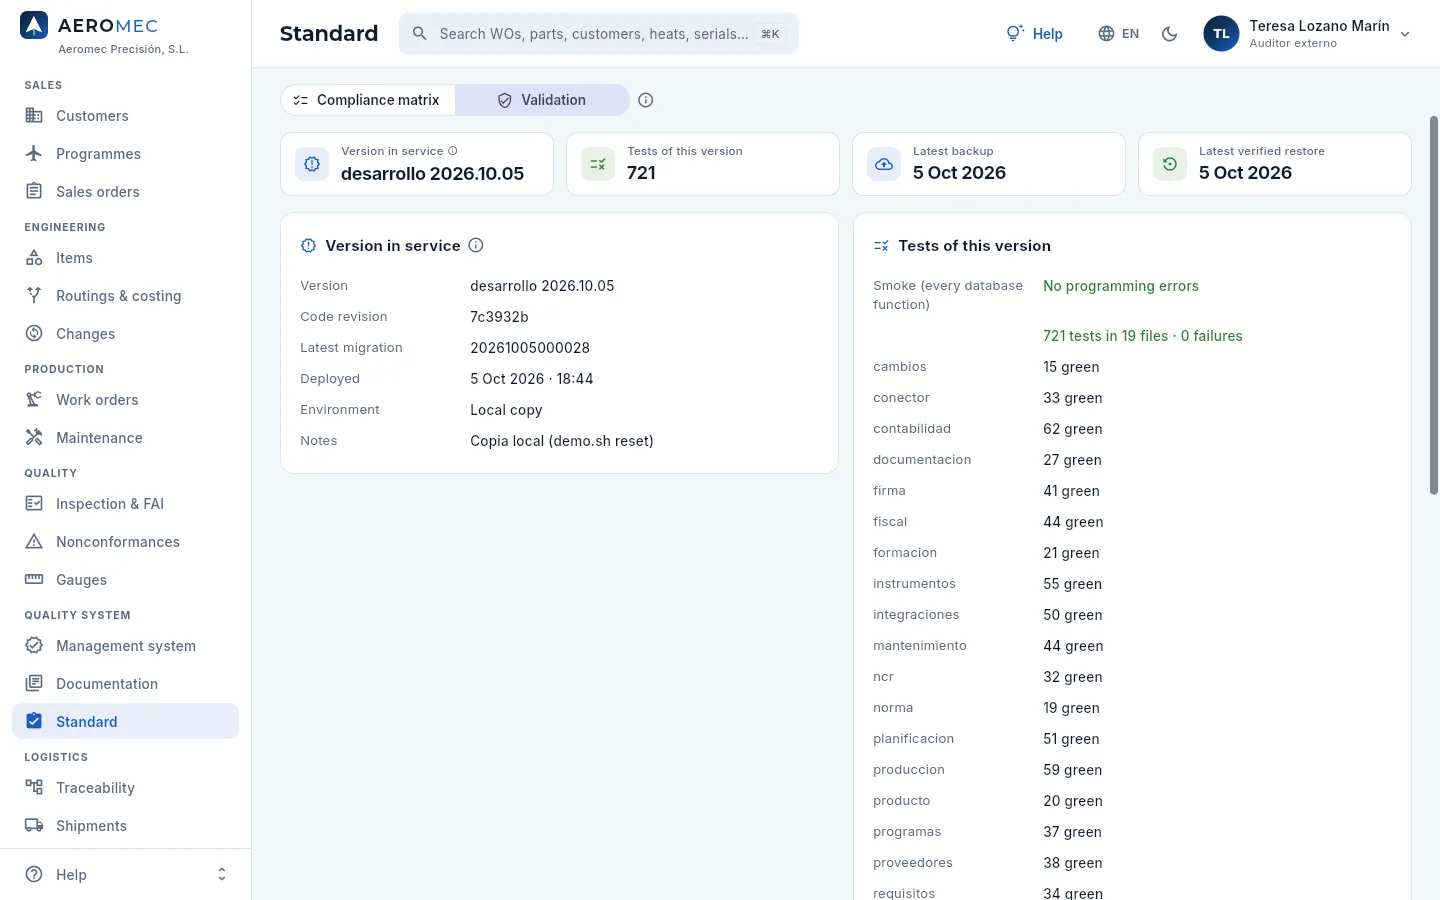1440x900 pixels.
Task: Click the Nonconformances warning triangle icon
Action: coord(34,542)
